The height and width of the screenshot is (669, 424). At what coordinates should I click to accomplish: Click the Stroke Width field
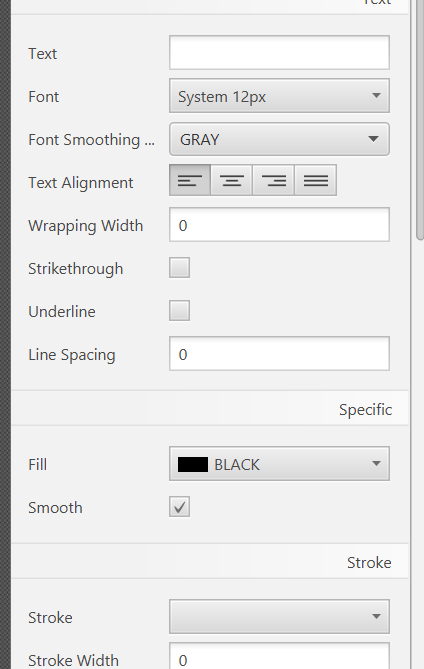279,656
